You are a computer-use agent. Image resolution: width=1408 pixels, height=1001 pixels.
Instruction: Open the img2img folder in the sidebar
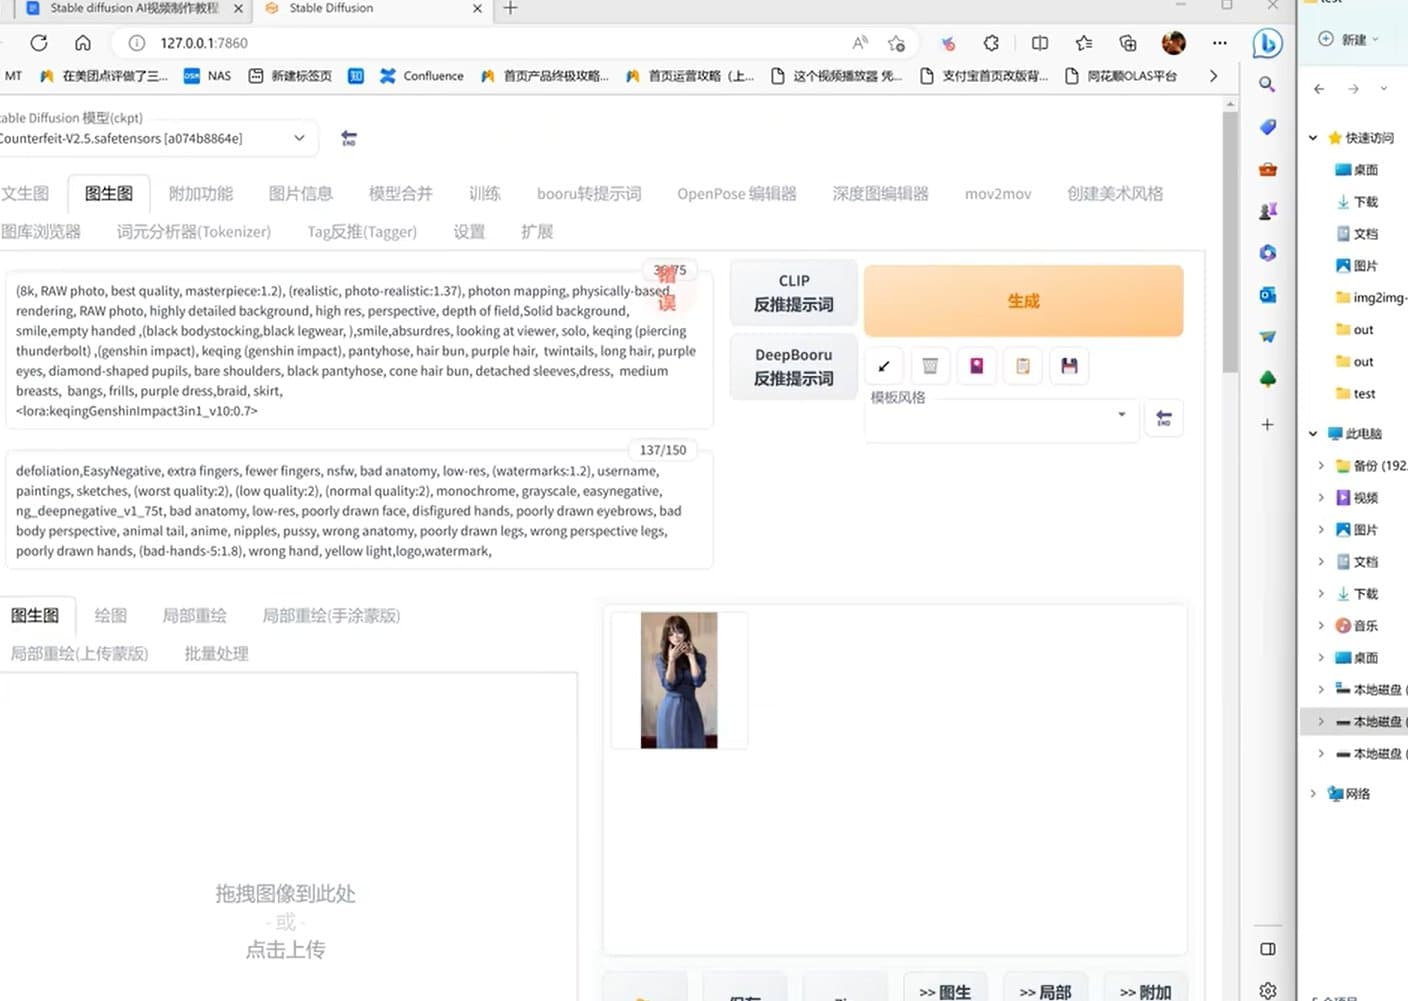[1375, 297]
